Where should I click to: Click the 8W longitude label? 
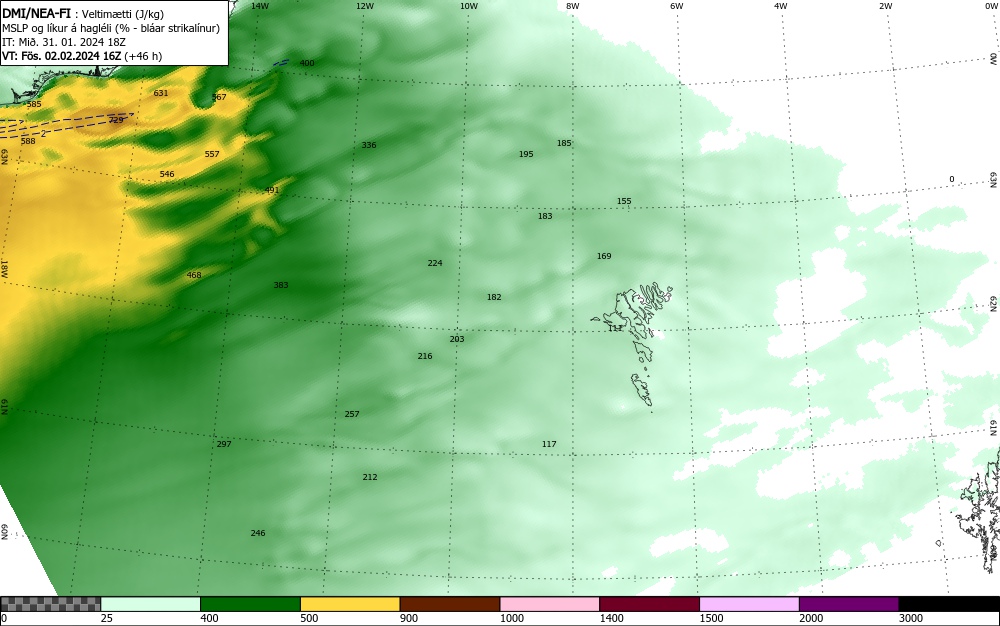pyautogui.click(x=573, y=6)
